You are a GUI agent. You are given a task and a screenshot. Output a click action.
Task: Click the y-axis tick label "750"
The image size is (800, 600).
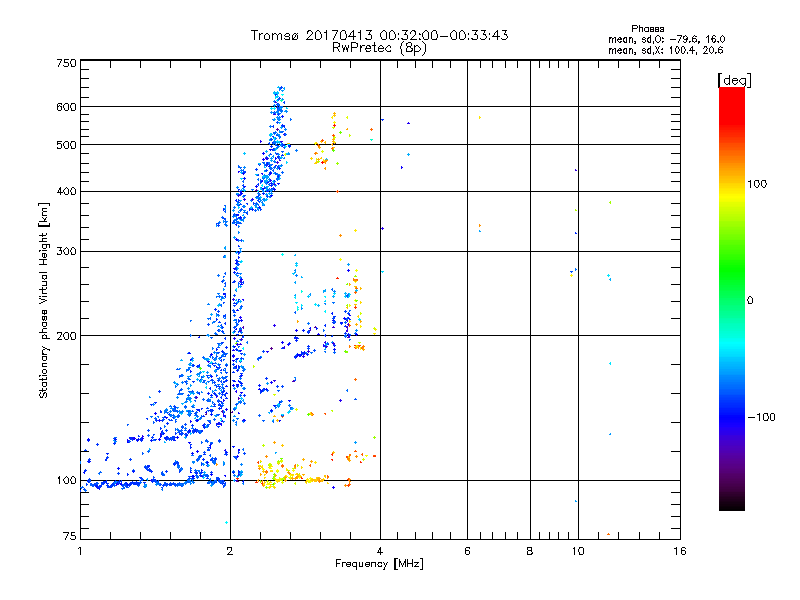click(66, 63)
